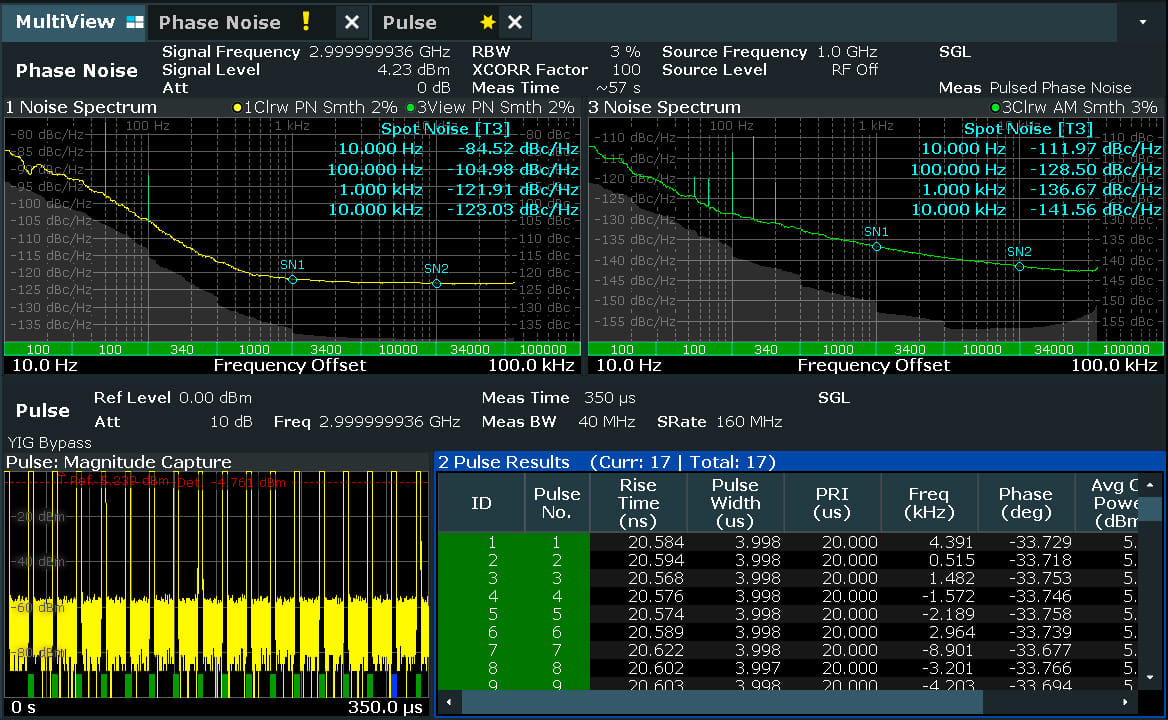Close the Pulse channel tab
The height and width of the screenshot is (720, 1168).
514,23
